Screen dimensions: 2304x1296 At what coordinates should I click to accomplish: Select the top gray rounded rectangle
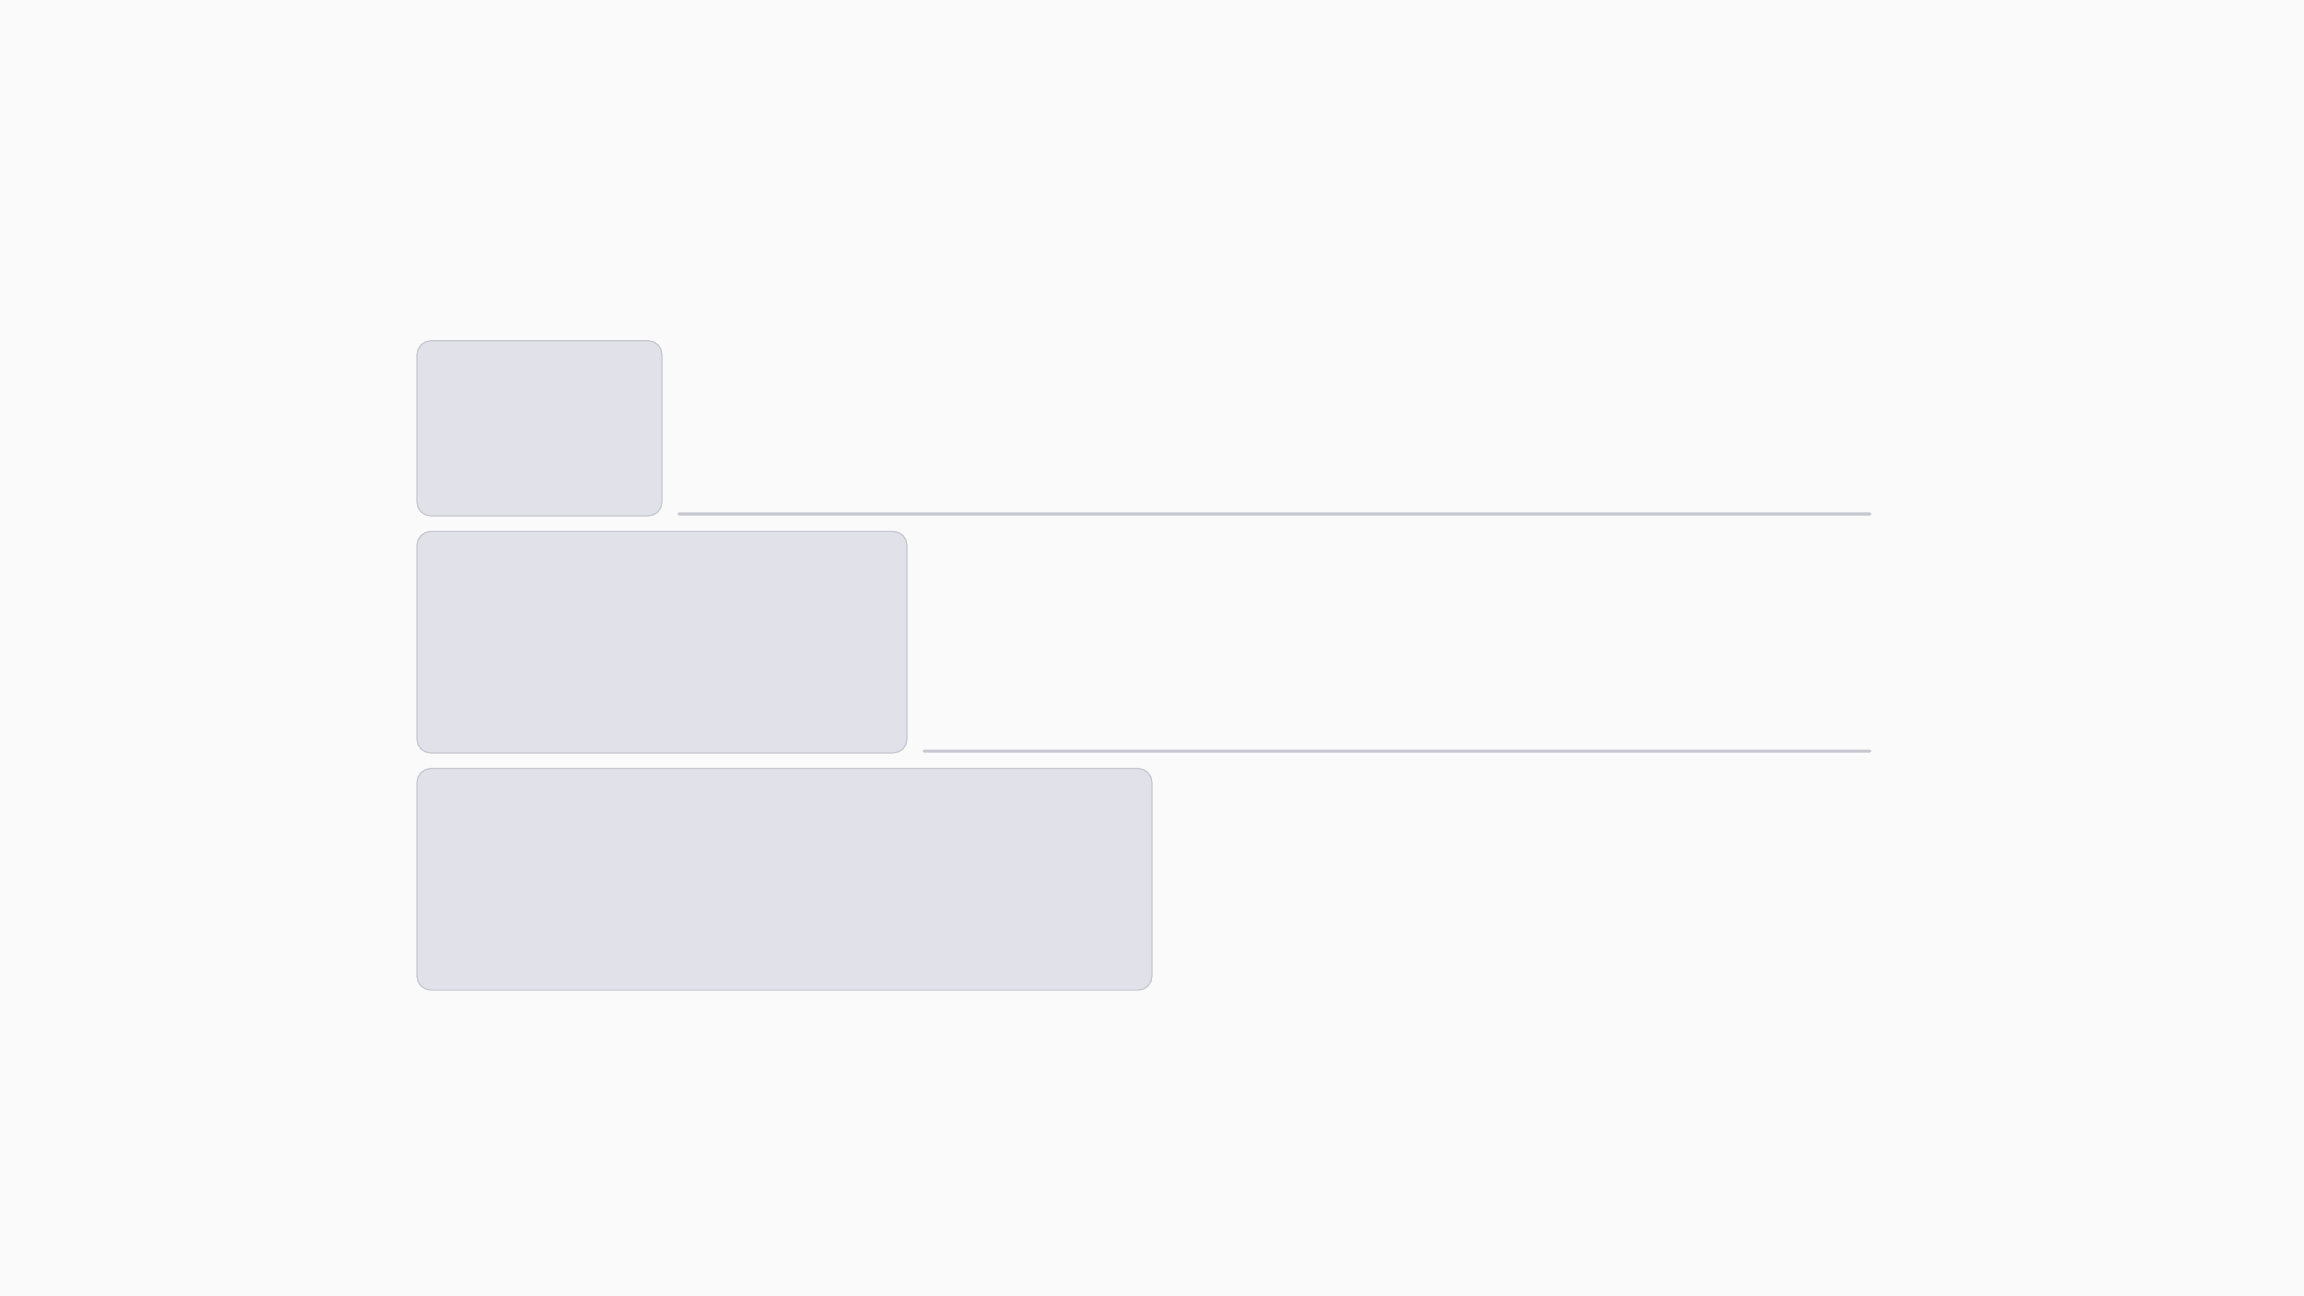click(539, 428)
